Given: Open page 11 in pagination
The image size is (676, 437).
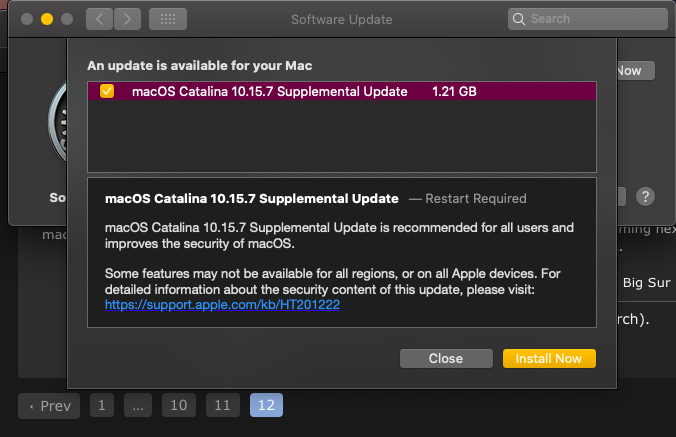Looking at the screenshot, I should (223, 405).
